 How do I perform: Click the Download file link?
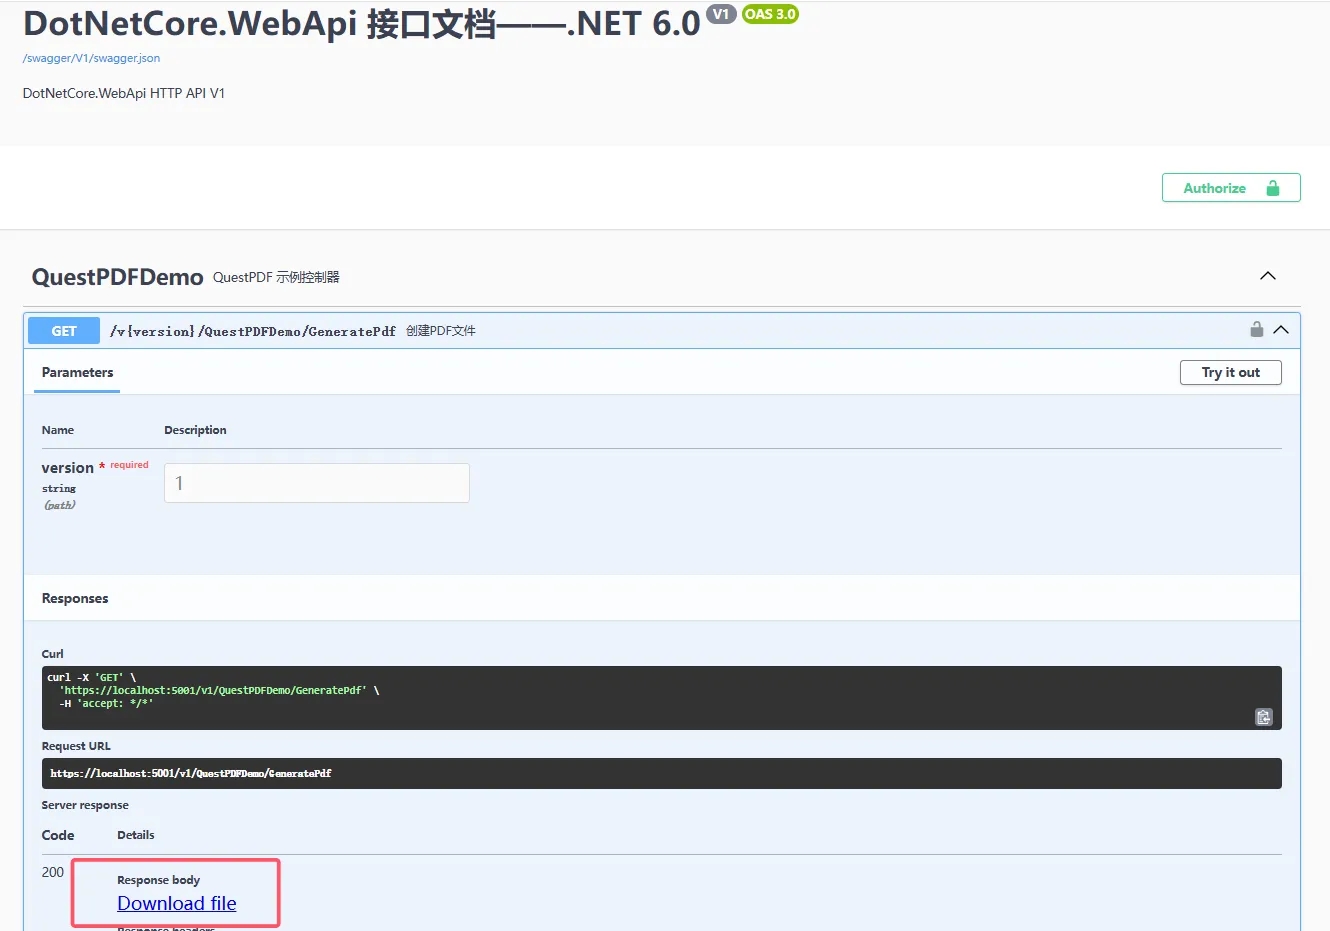177,903
